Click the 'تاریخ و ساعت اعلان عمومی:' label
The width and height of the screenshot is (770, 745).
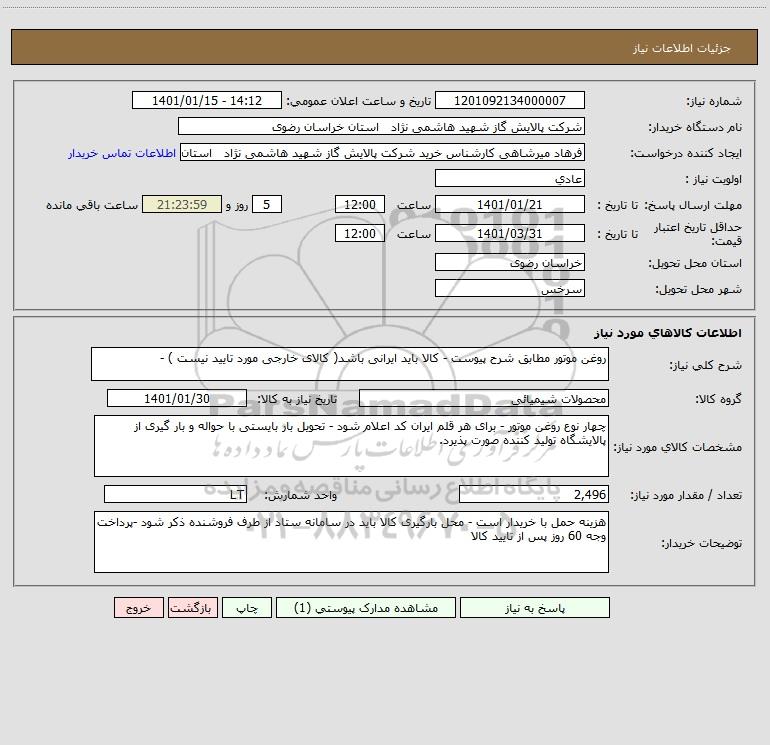point(358,101)
